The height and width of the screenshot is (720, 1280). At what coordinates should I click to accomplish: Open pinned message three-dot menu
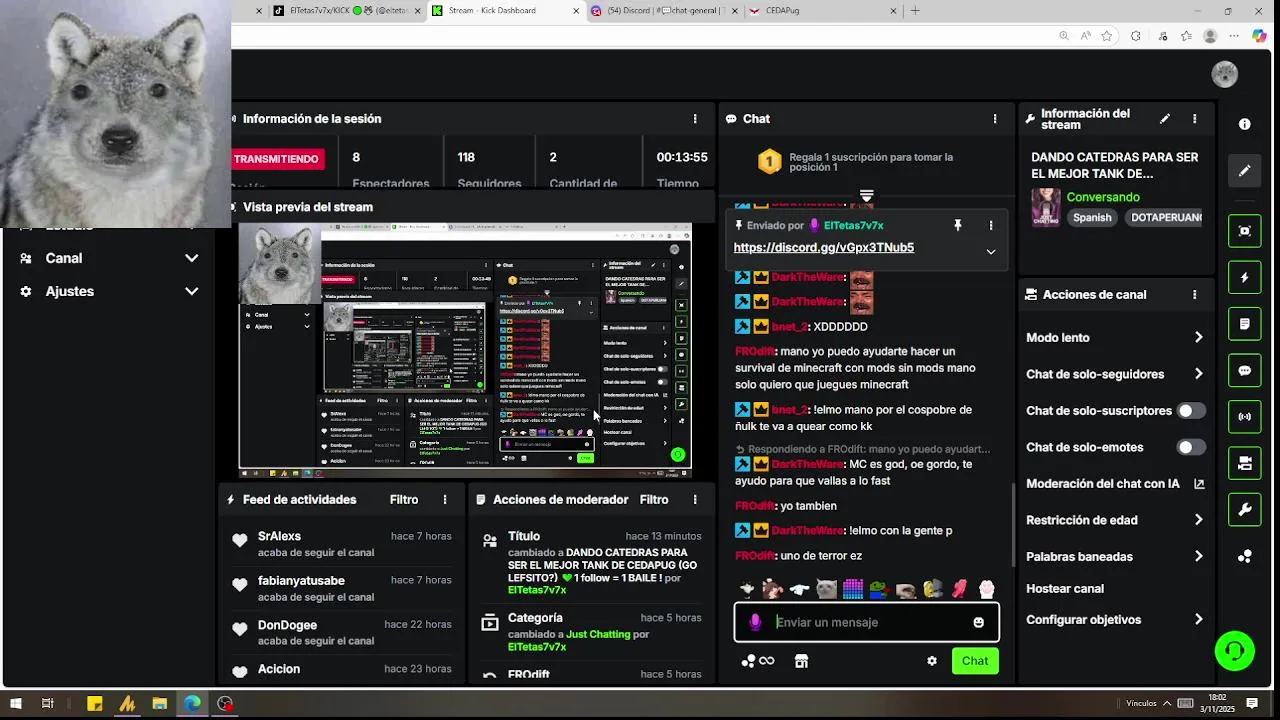(x=991, y=226)
